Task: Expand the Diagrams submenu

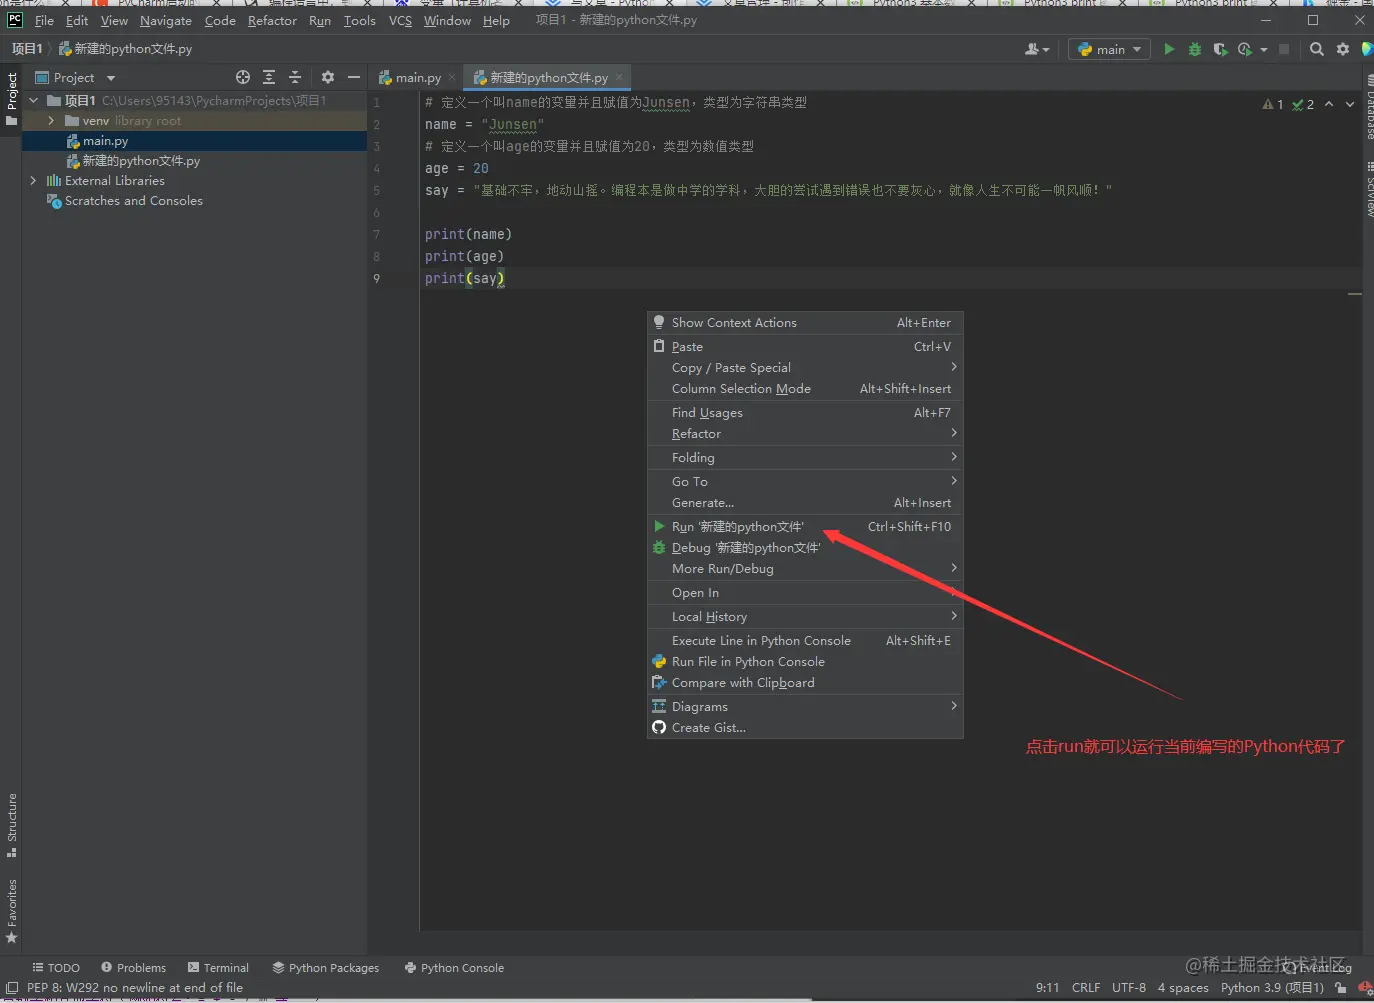Action: 805,707
